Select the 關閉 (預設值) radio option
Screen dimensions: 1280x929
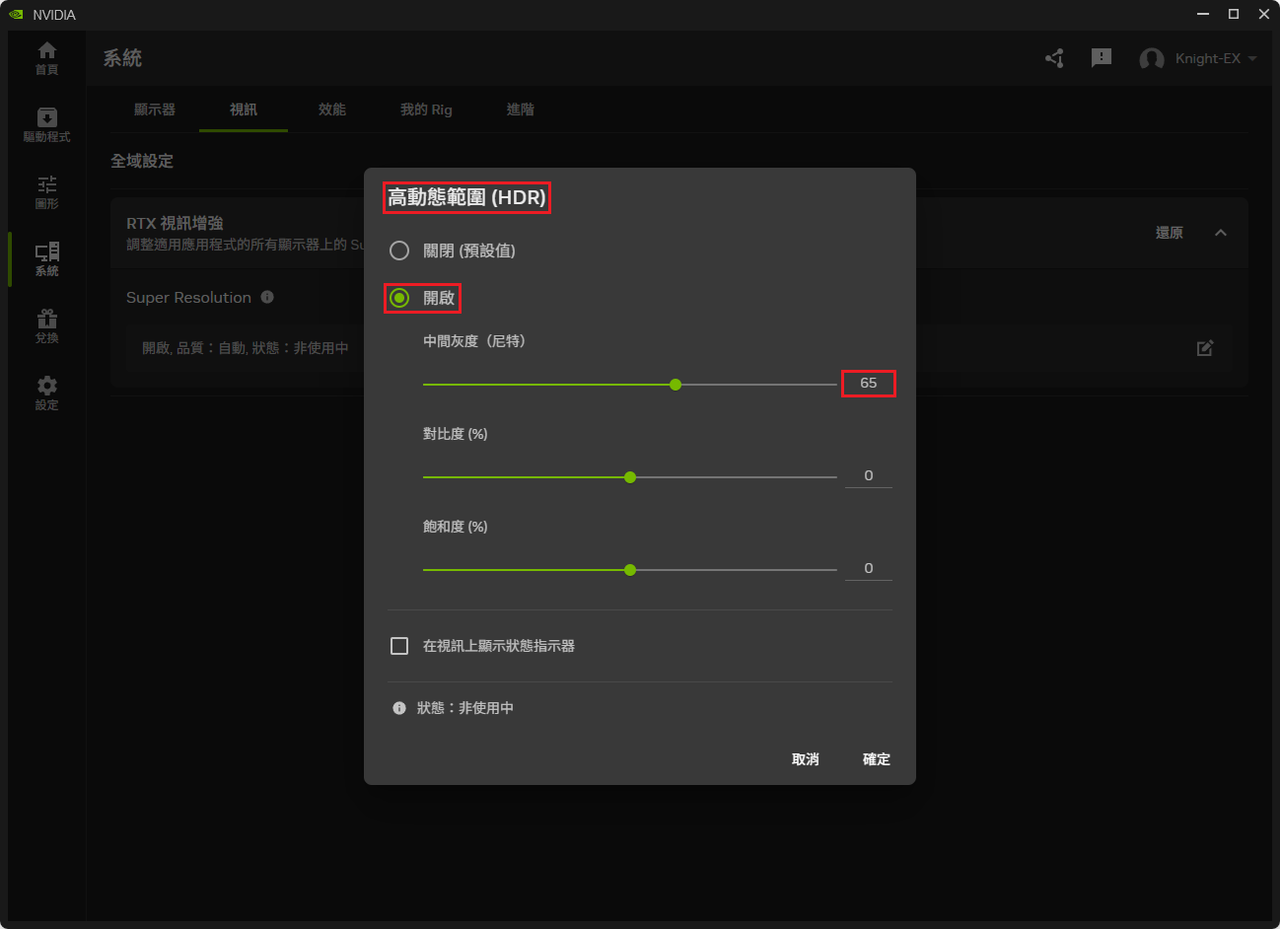pyautogui.click(x=399, y=250)
